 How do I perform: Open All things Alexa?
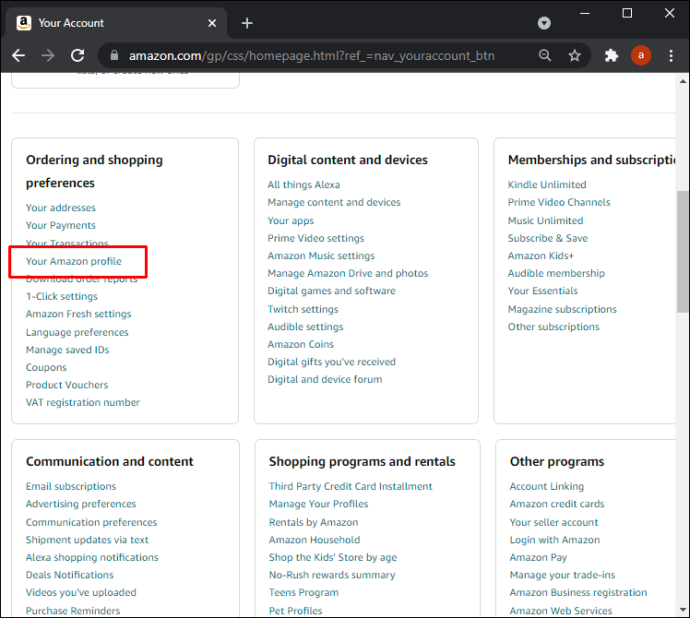pos(304,185)
